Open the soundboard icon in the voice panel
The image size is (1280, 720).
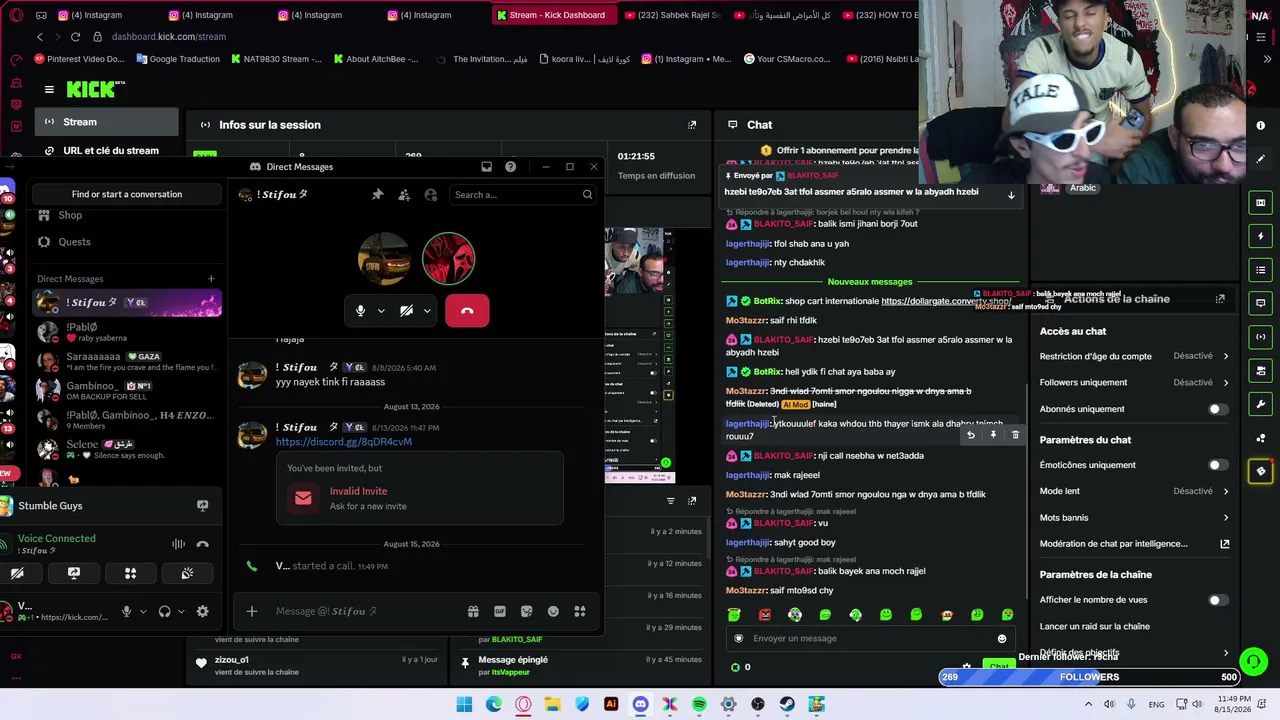click(187, 573)
